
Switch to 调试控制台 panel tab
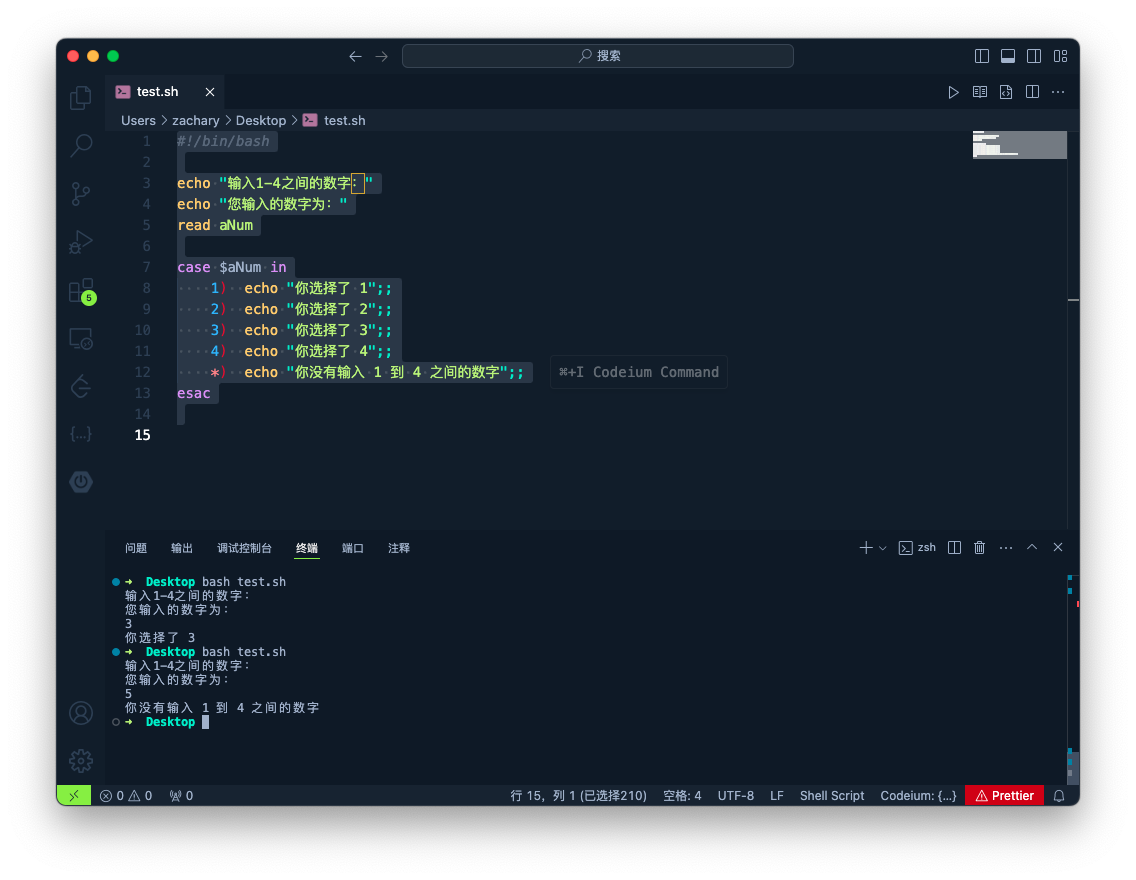(244, 548)
